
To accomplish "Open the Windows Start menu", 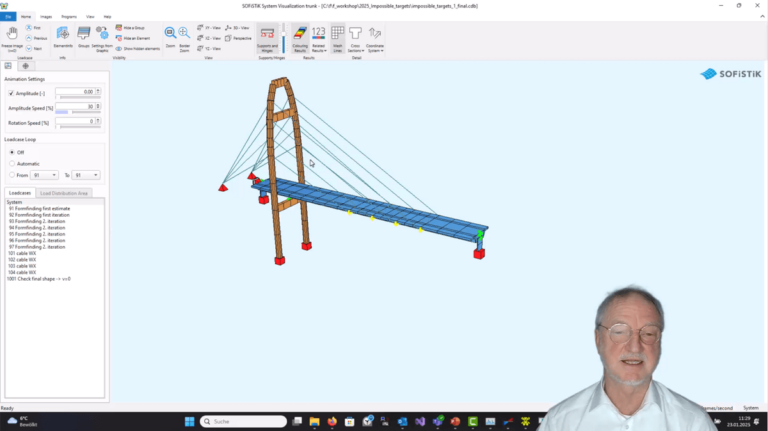I will coord(190,421).
